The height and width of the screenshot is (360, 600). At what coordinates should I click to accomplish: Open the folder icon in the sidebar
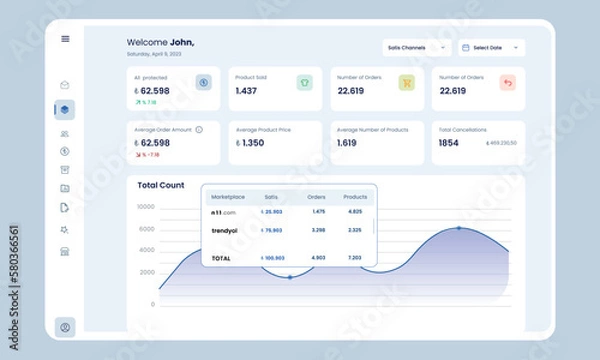click(65, 188)
